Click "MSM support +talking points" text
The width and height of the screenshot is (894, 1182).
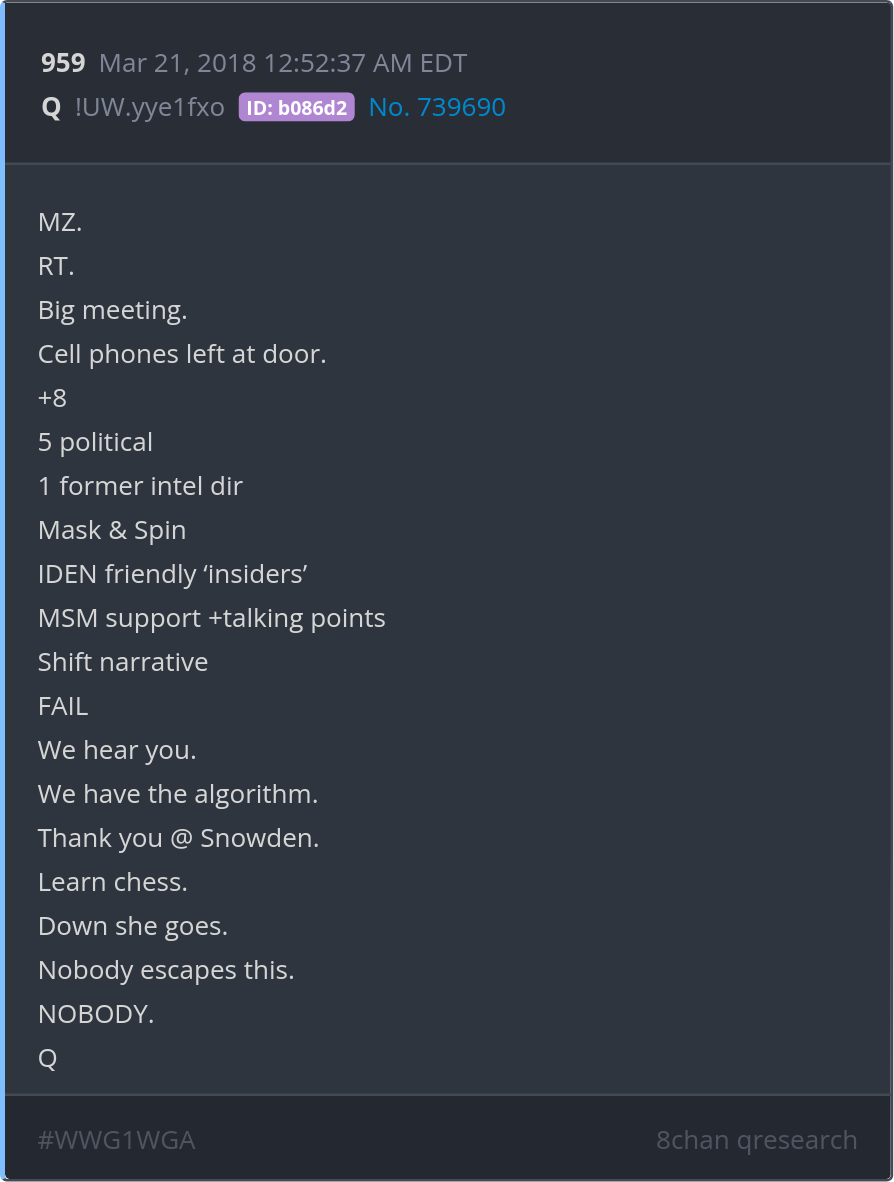click(211, 618)
